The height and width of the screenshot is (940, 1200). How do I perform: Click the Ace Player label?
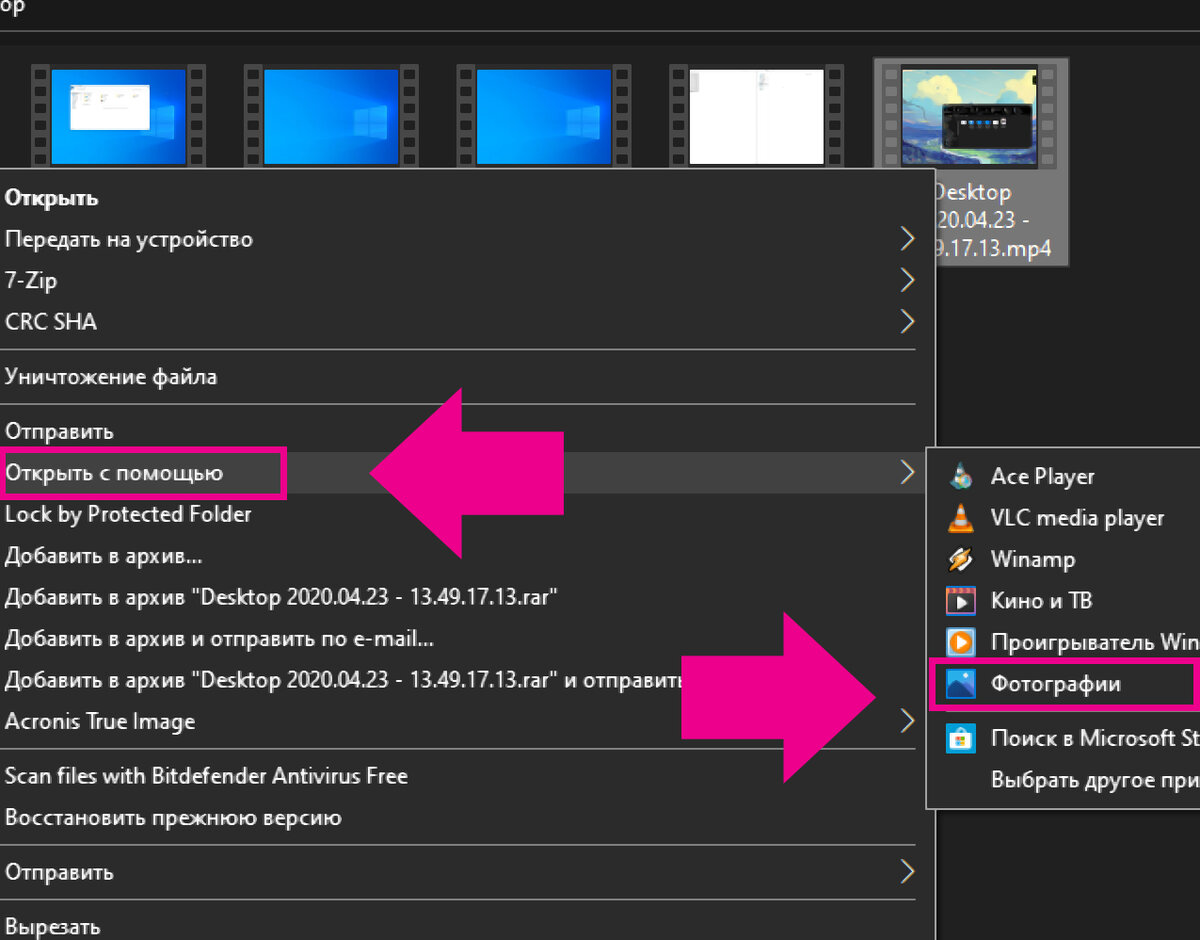(1043, 477)
